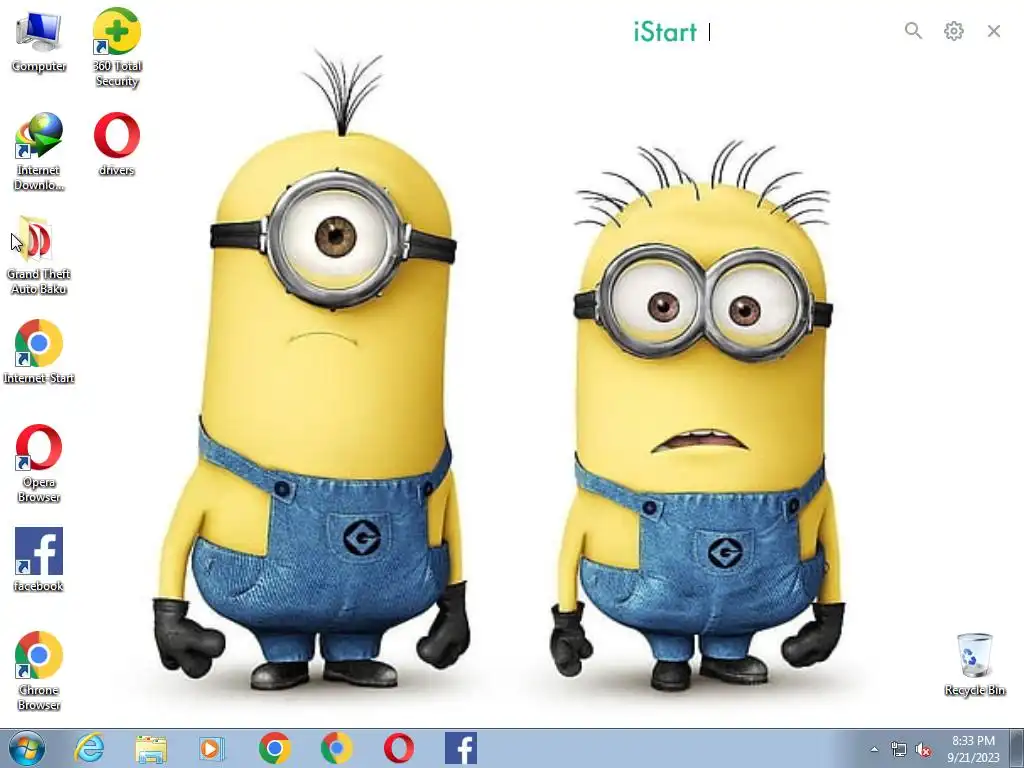Open iStart settings gear
This screenshot has height=768, width=1024.
tap(953, 31)
